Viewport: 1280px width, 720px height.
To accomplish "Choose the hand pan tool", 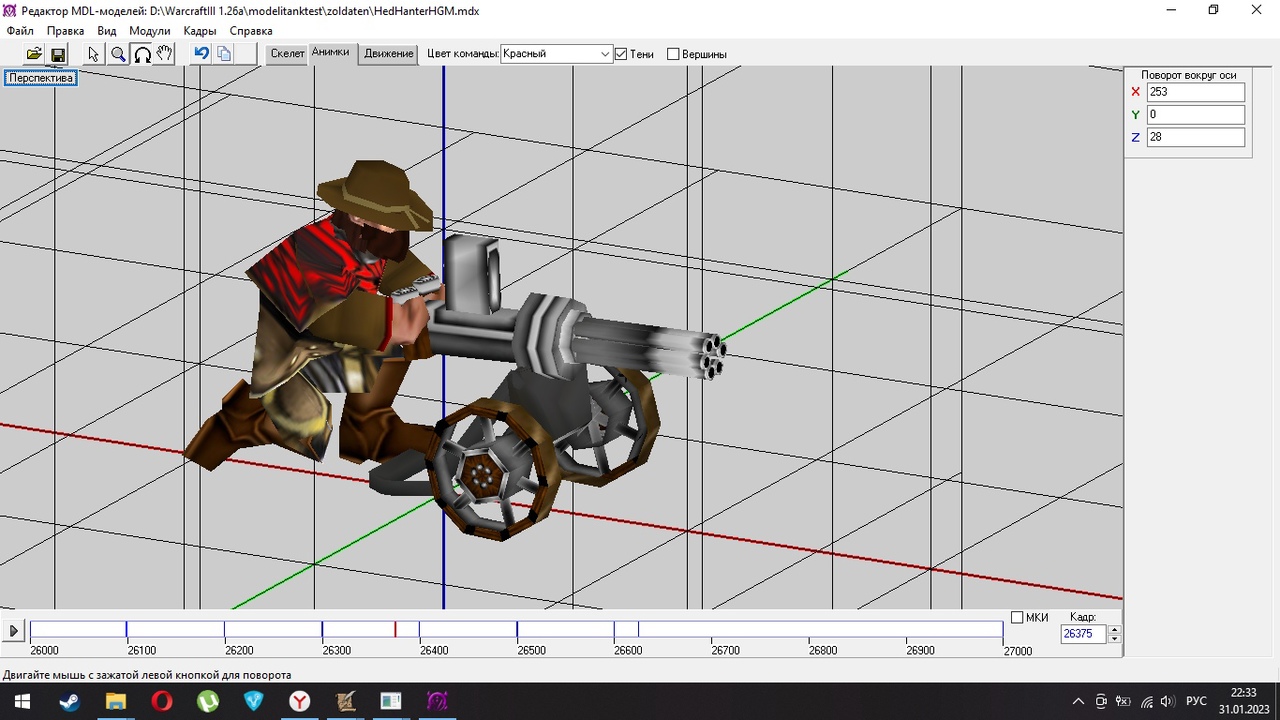I will [165, 54].
